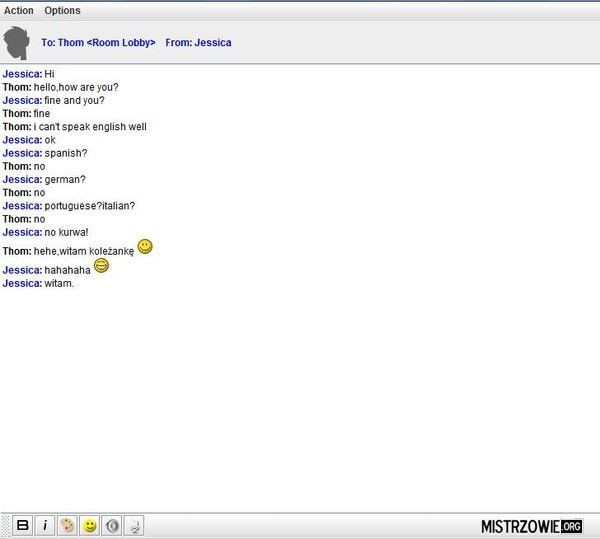The width and height of the screenshot is (600, 539).
Task: Click the MISTRZOWIE.ORG watermark logo
Action: 531,526
